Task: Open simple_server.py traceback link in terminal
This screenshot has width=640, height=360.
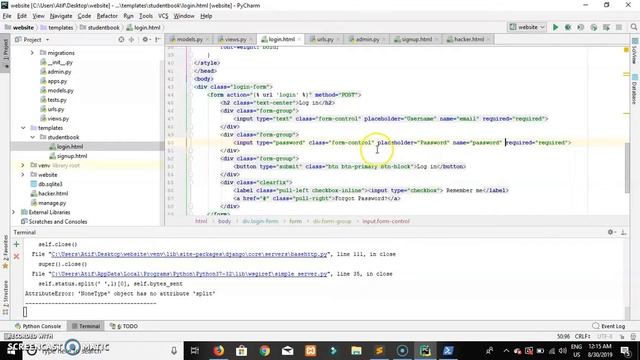Action: click(189, 274)
